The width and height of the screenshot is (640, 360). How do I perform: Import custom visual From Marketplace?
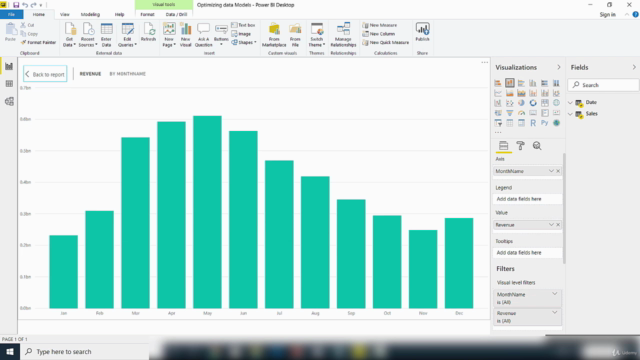274,34
